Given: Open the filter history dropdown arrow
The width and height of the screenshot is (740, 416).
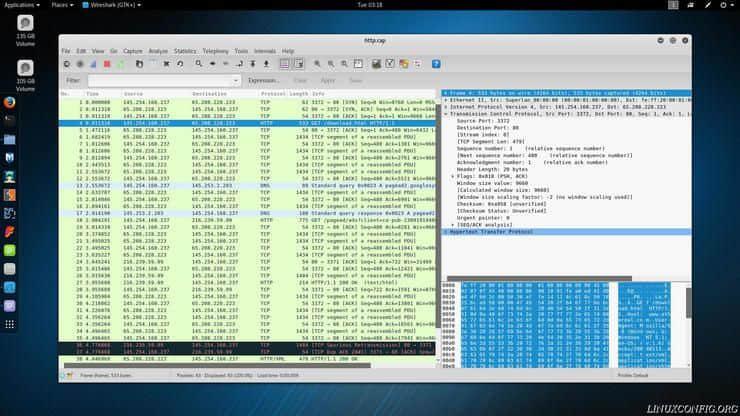Looking at the screenshot, I should [x=236, y=80].
